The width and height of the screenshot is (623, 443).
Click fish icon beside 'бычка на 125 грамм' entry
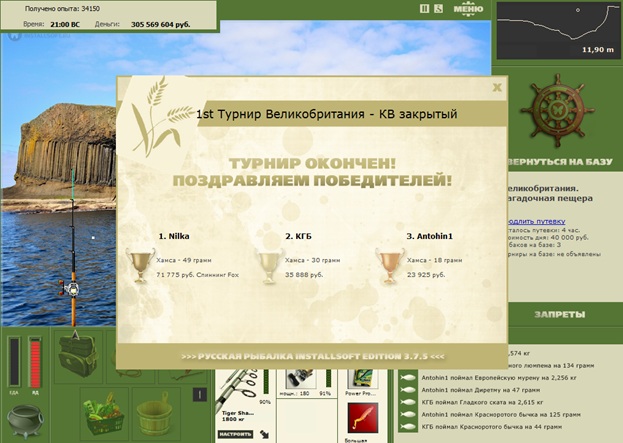[x=408, y=415]
